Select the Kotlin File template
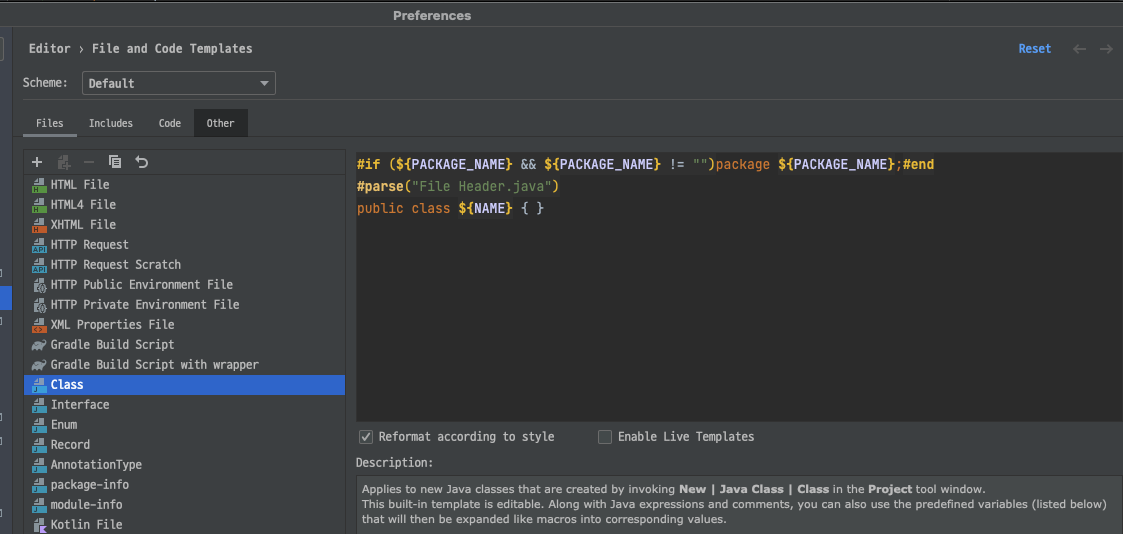 coord(185,525)
